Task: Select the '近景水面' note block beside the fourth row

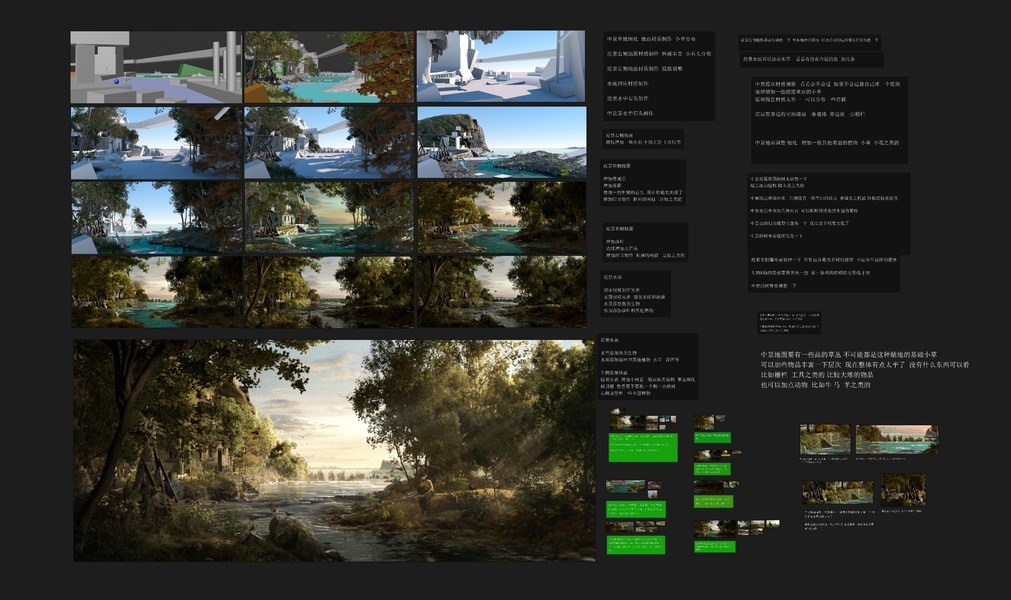Action: point(636,294)
